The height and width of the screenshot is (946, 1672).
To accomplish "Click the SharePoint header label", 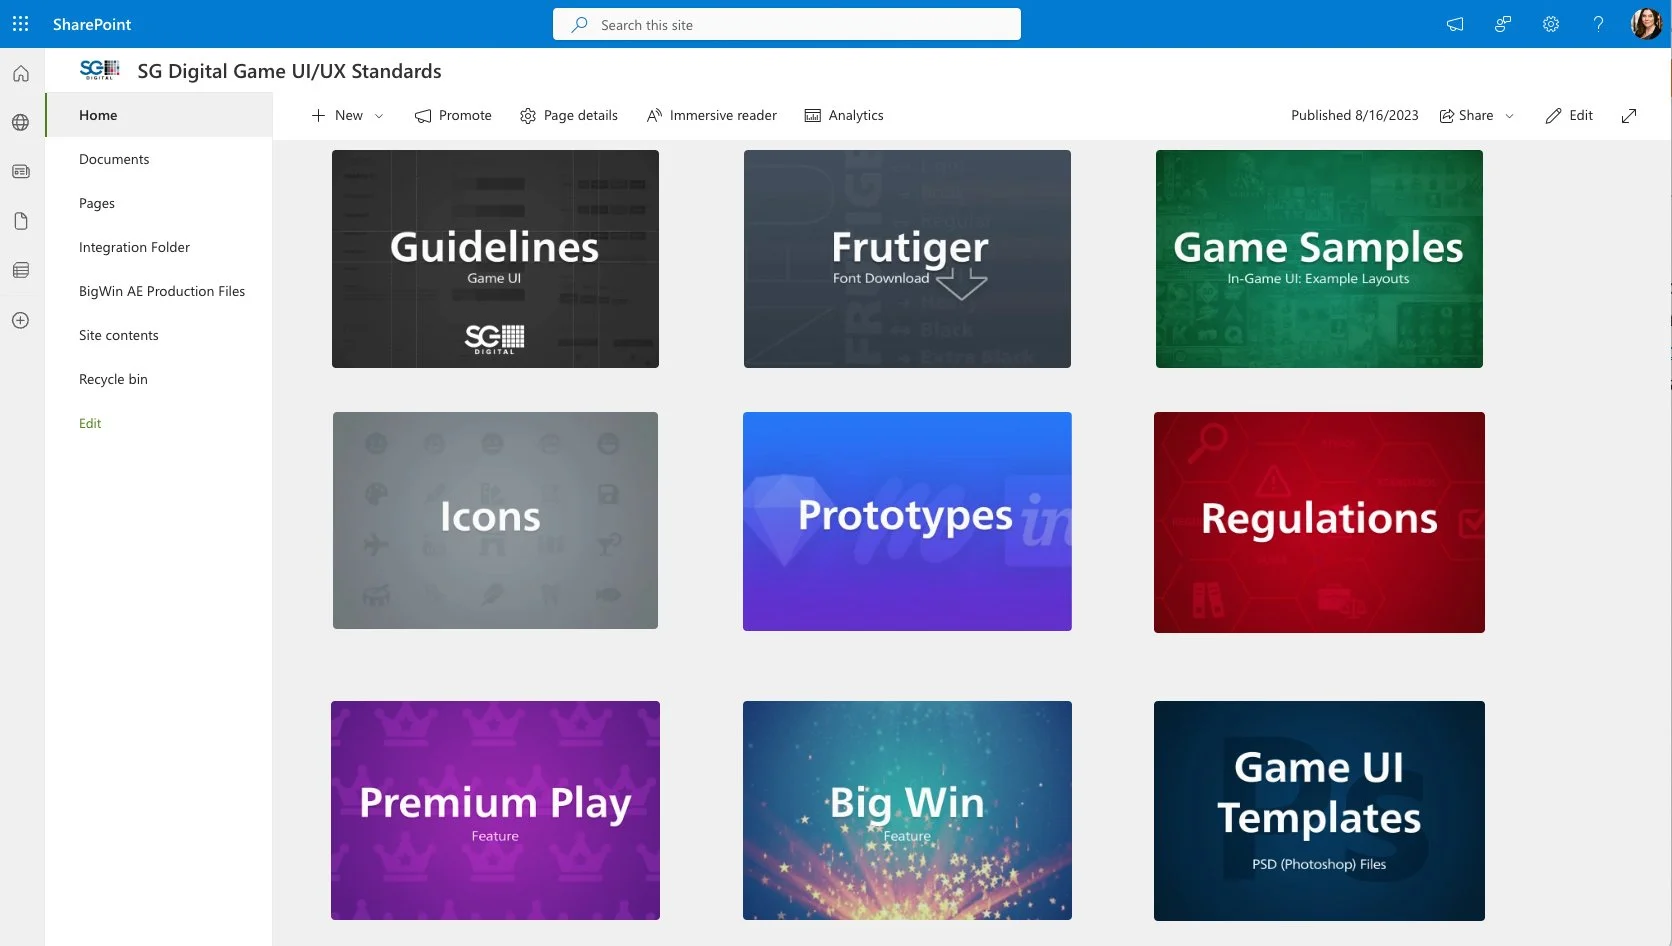I will pos(92,24).
